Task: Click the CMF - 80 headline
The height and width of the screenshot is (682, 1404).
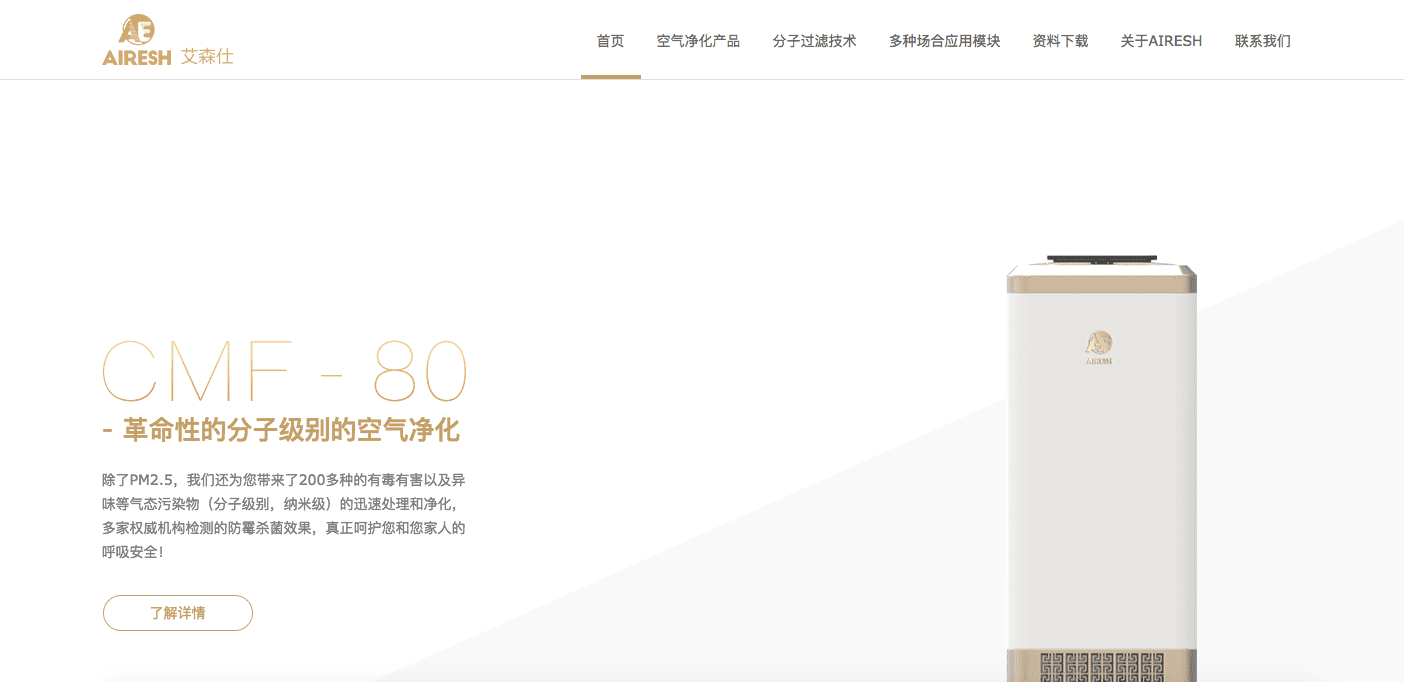Action: 285,371
